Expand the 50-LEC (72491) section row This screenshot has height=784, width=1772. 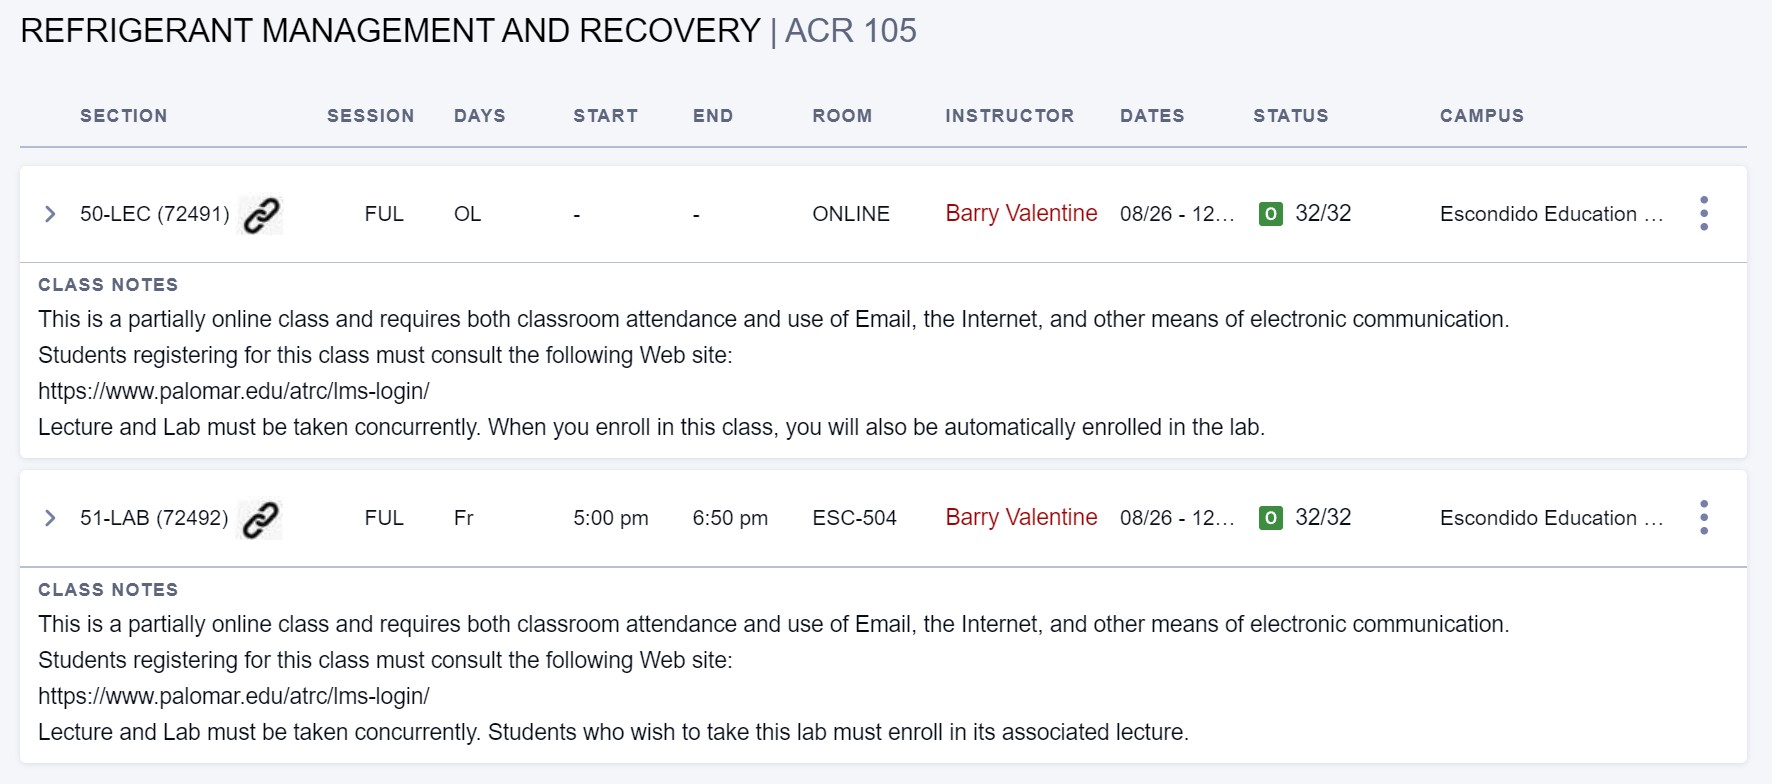click(50, 214)
